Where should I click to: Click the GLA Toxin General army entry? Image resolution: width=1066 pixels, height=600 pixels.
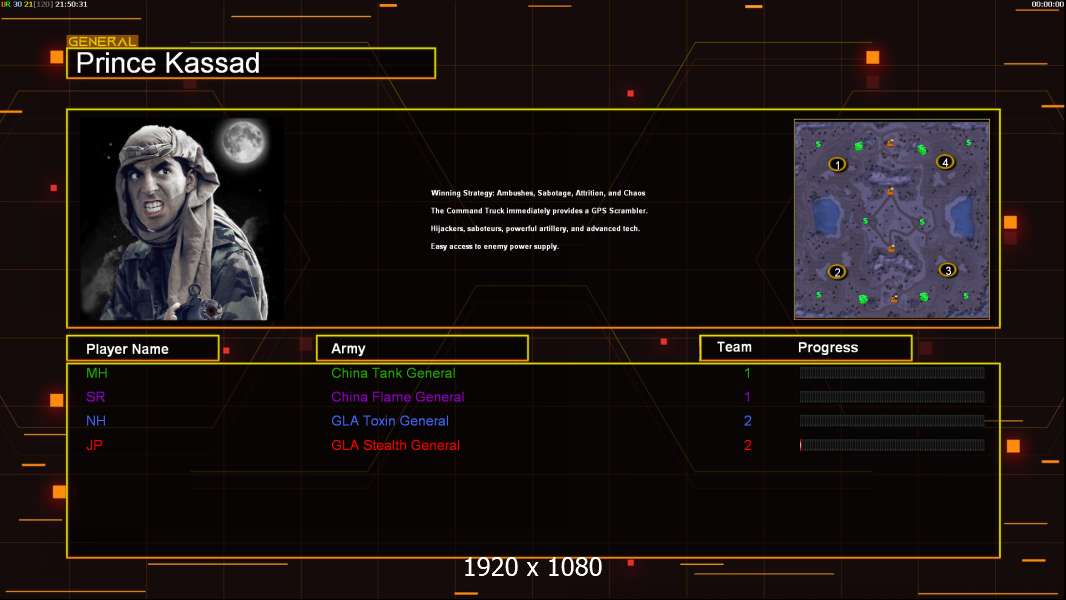[x=390, y=421]
